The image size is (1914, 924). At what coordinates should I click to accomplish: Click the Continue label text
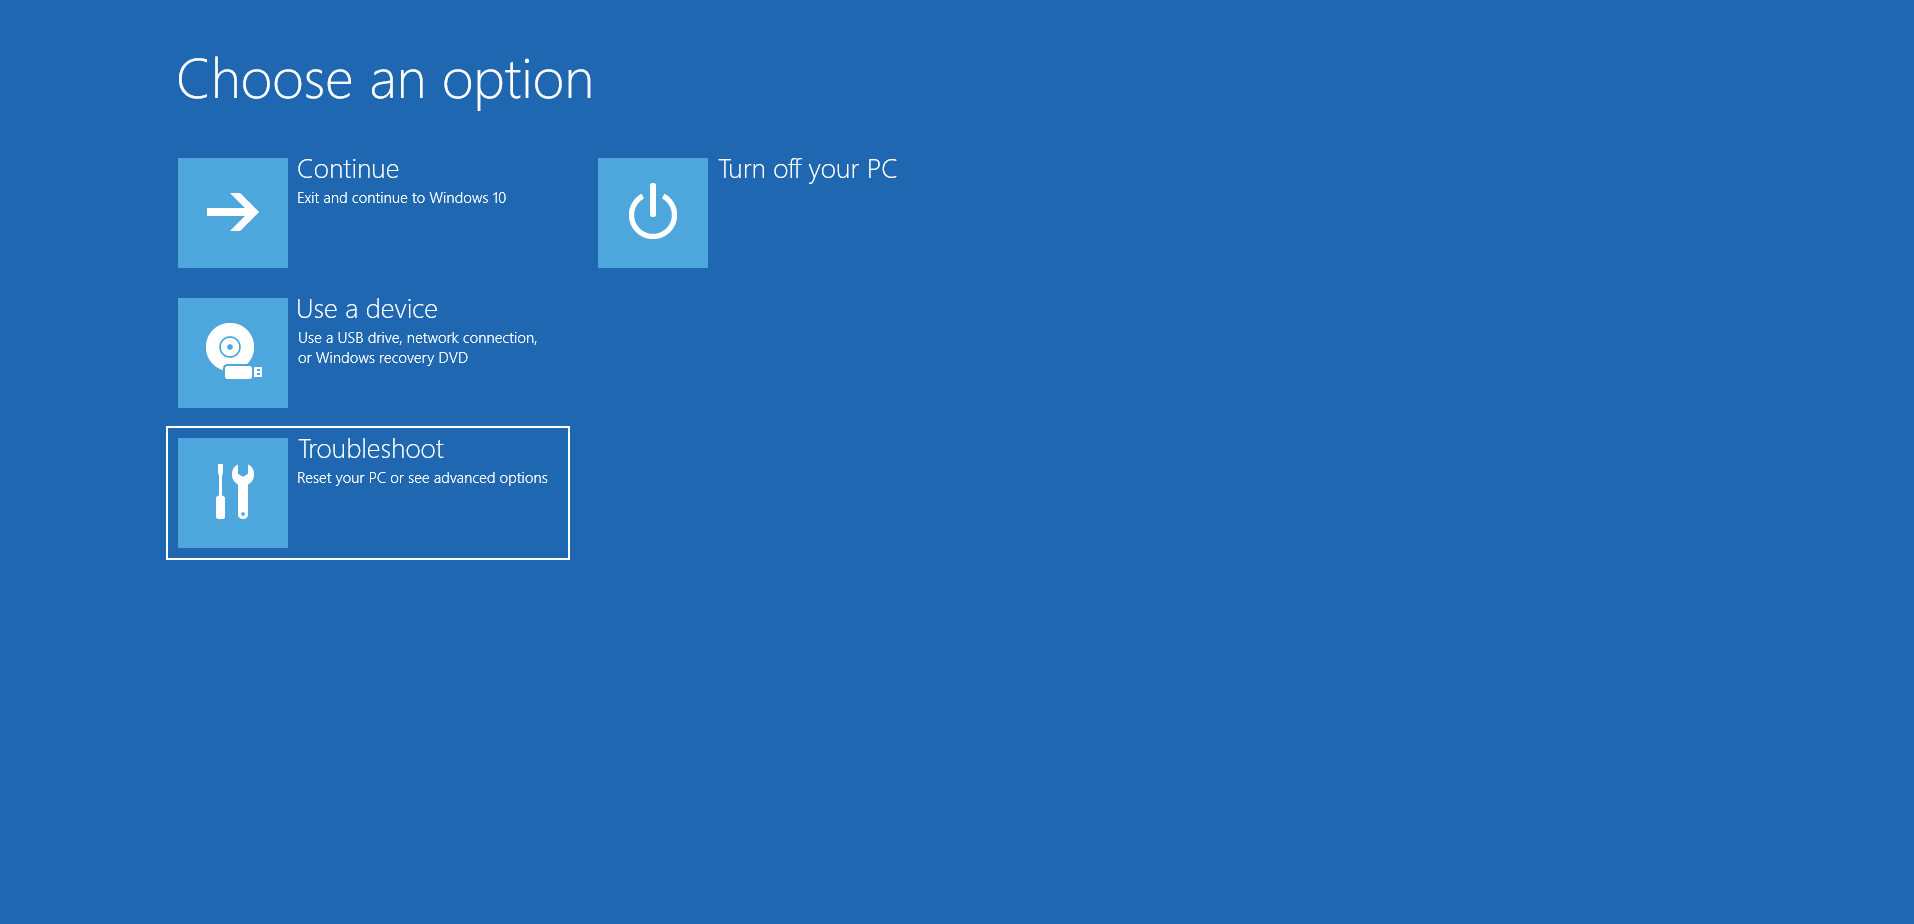[x=348, y=168]
